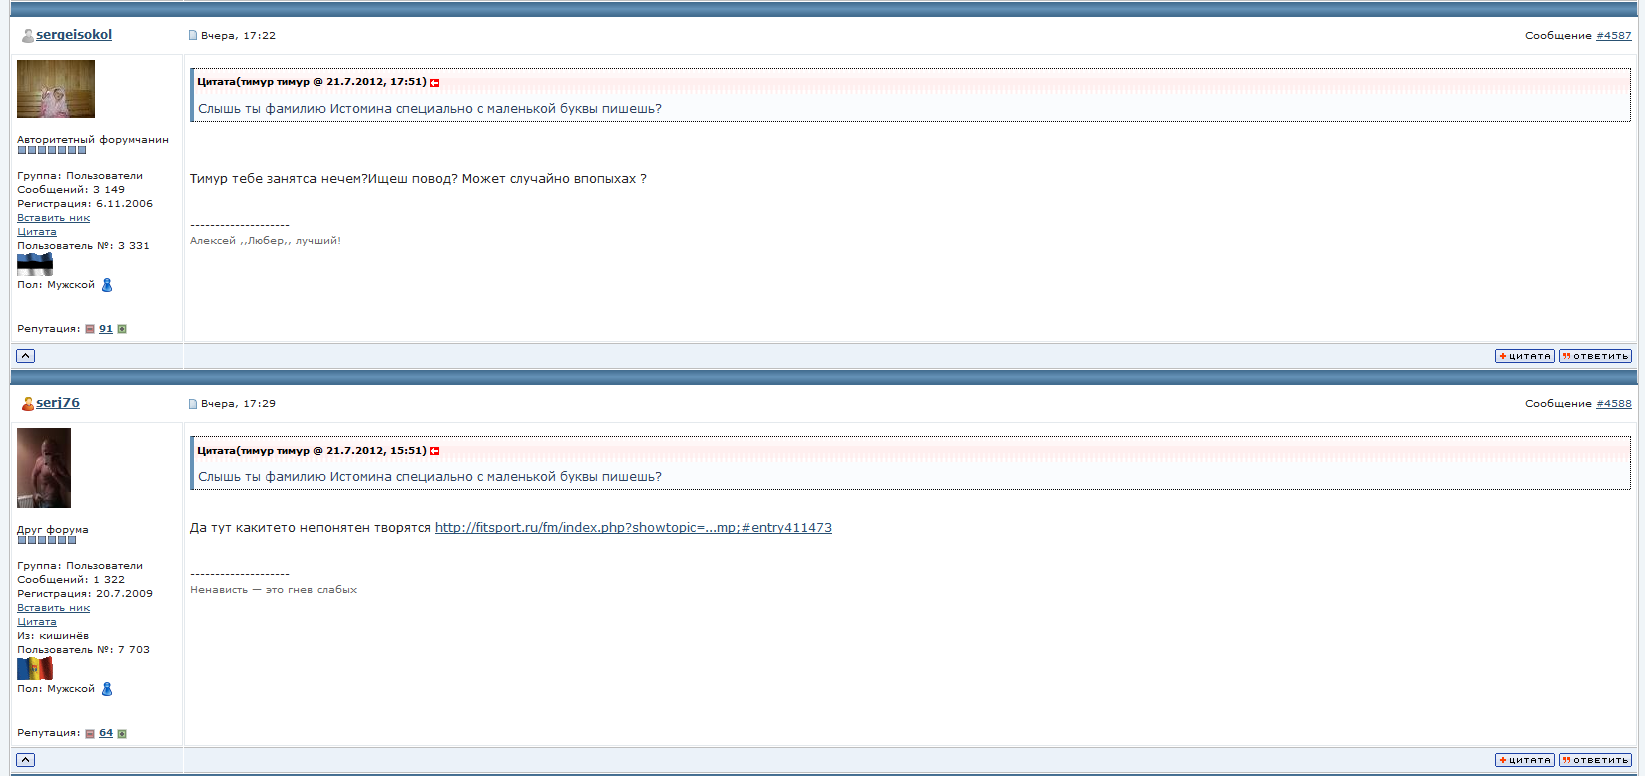Click signature 'Алексей ,,Любер,, лучший!'
This screenshot has width=1645, height=776.
tap(265, 241)
